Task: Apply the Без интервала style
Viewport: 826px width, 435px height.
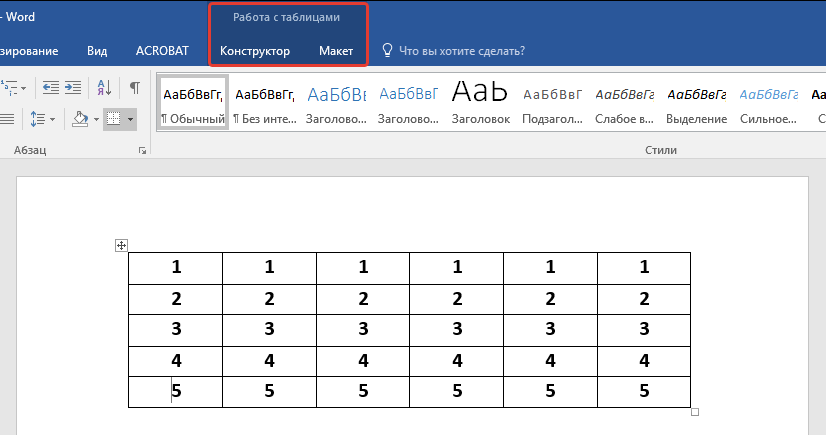Action: point(264,104)
